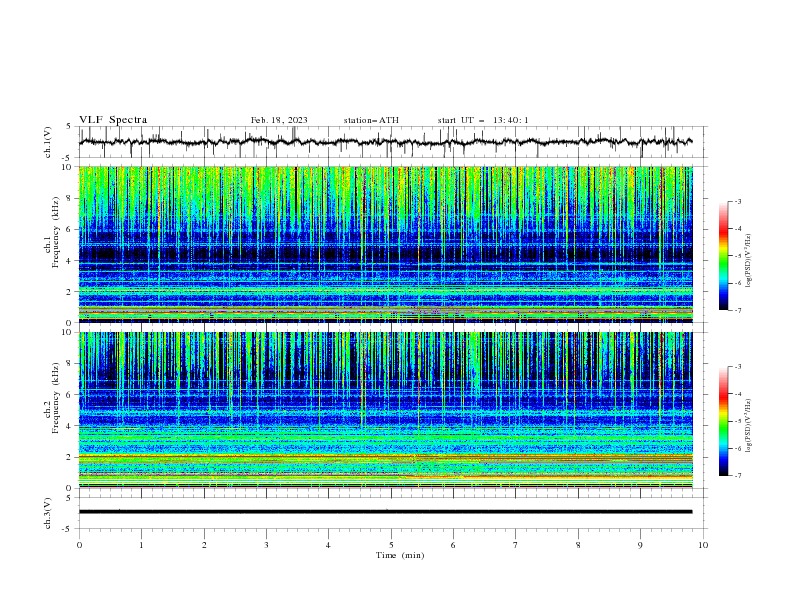This screenshot has width=792, height=612.
Task: Click the ch.2 color bar PSD unit label
Action: [749, 426]
